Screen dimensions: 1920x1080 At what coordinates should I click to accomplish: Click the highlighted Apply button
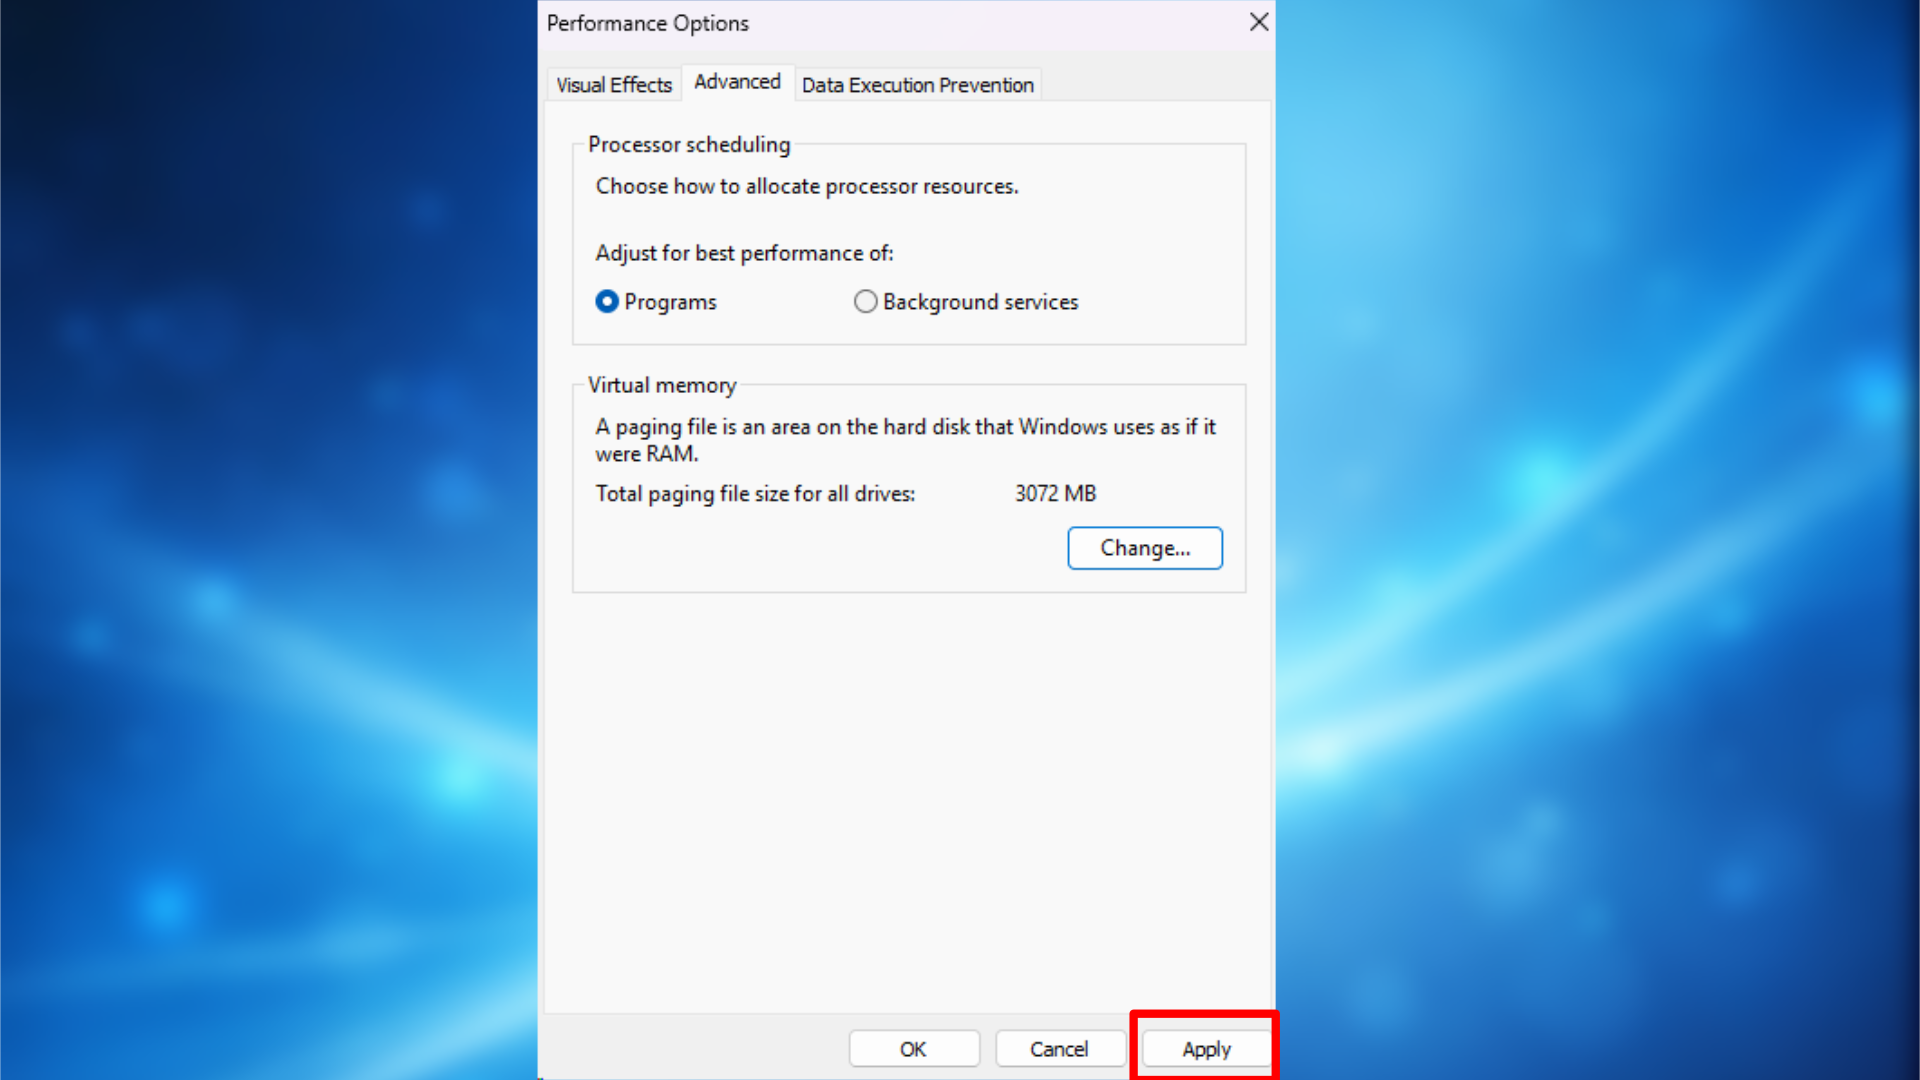[x=1204, y=1048]
